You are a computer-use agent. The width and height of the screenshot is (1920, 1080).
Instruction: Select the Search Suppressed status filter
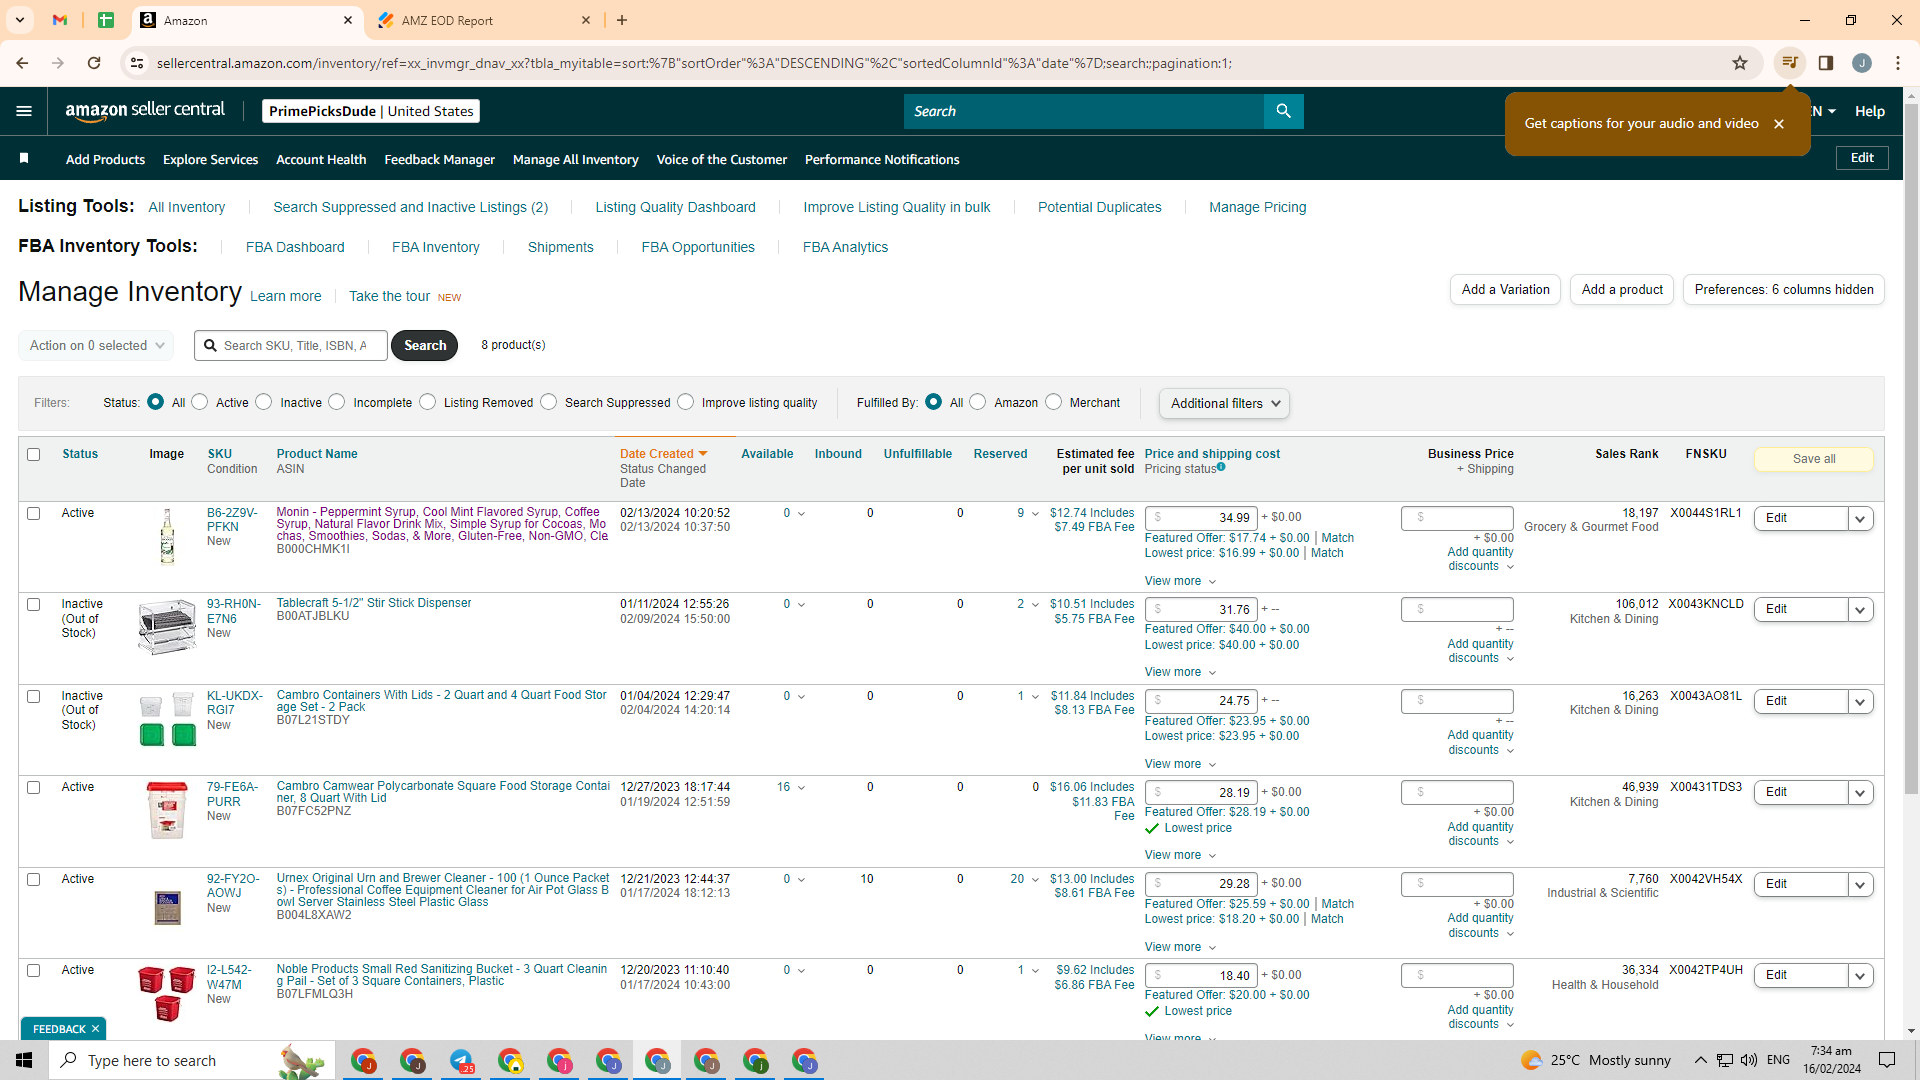pyautogui.click(x=549, y=402)
